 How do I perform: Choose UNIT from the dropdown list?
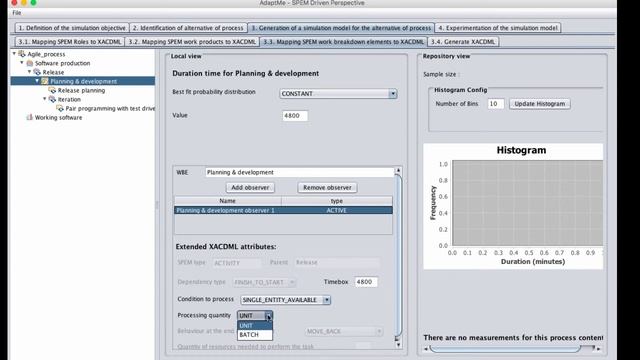[x=255, y=325]
